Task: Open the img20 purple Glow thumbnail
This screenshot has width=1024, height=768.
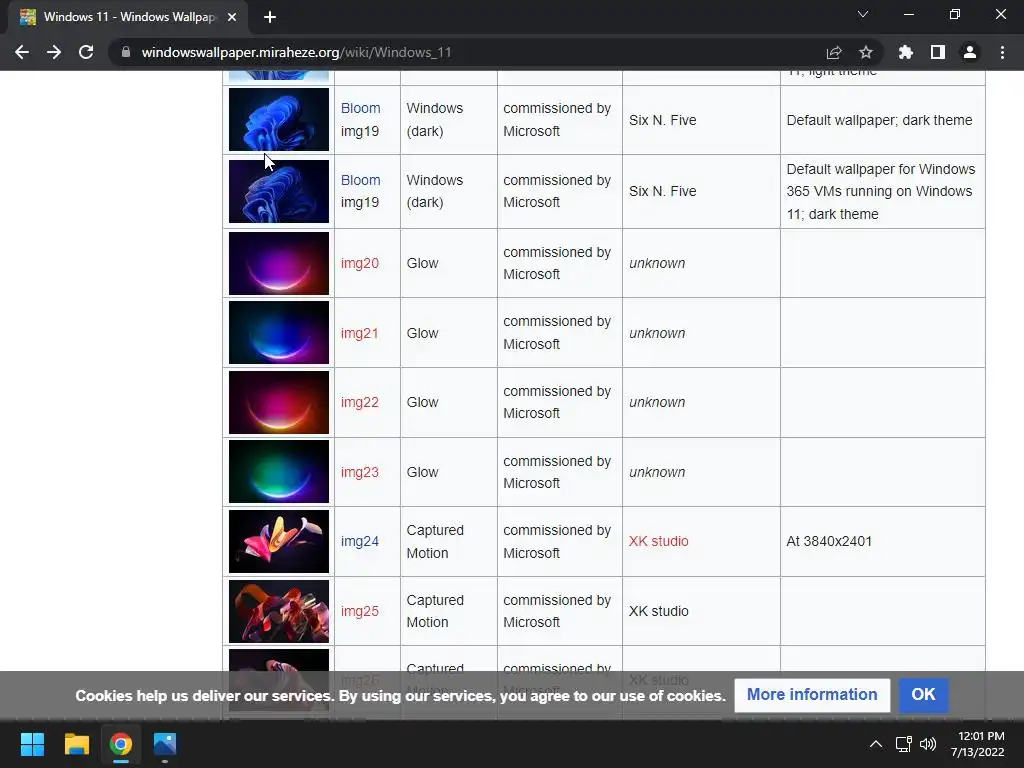Action: [x=279, y=263]
